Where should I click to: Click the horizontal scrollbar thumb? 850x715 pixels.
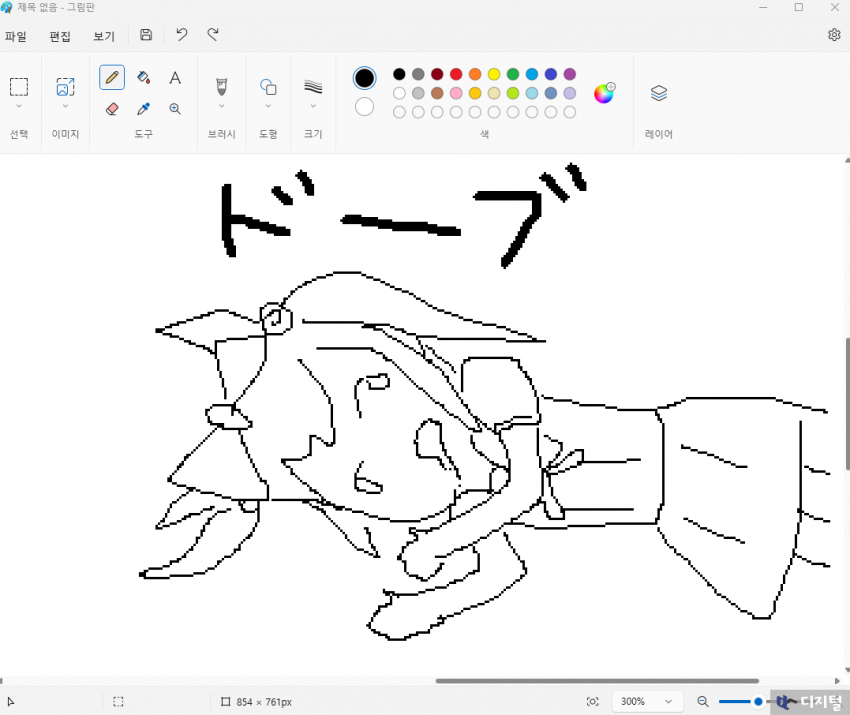[x=597, y=681]
